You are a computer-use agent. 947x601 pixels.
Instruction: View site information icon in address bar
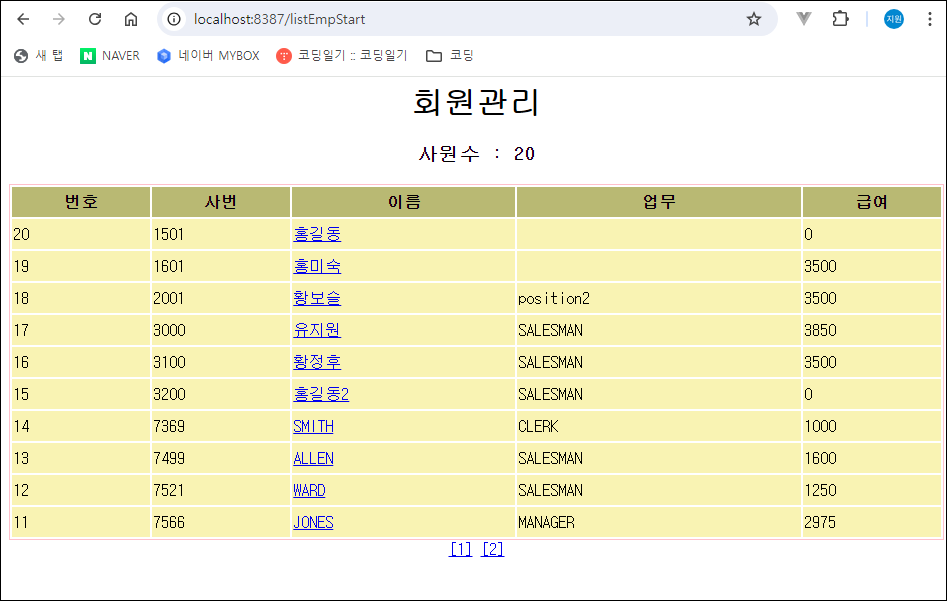pyautogui.click(x=174, y=19)
